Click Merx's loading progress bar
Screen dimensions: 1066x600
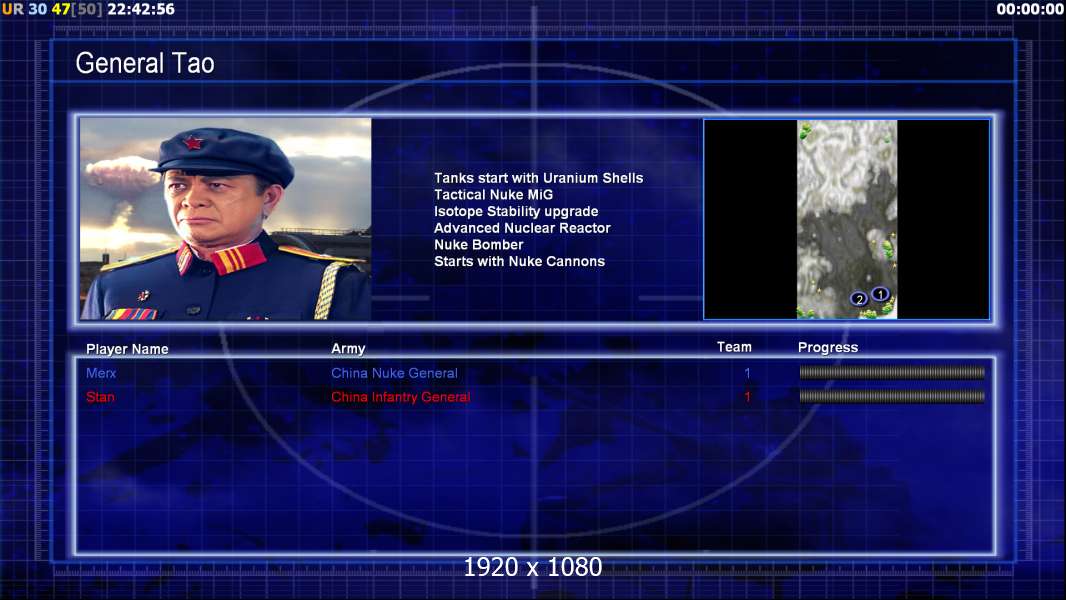892,372
